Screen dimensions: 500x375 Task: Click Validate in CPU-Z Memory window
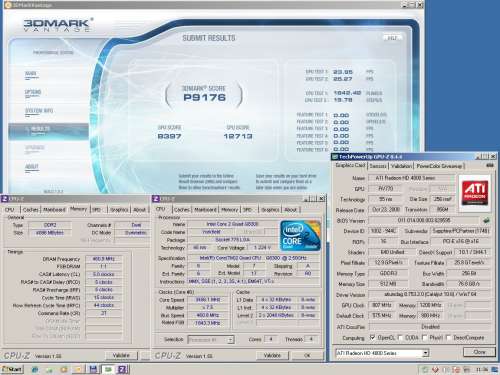coord(121,356)
